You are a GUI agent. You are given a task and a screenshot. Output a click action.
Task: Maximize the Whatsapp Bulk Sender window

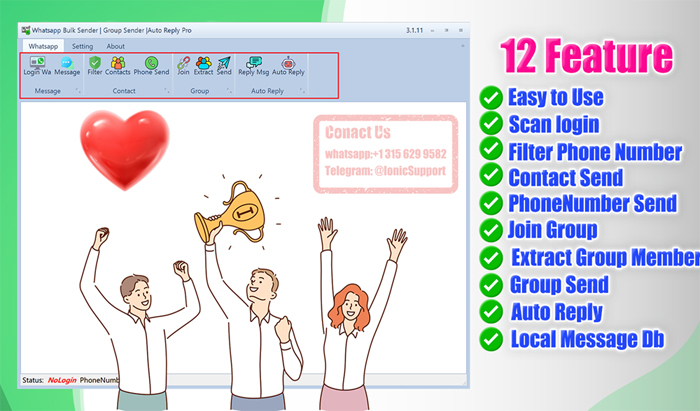[446, 30]
